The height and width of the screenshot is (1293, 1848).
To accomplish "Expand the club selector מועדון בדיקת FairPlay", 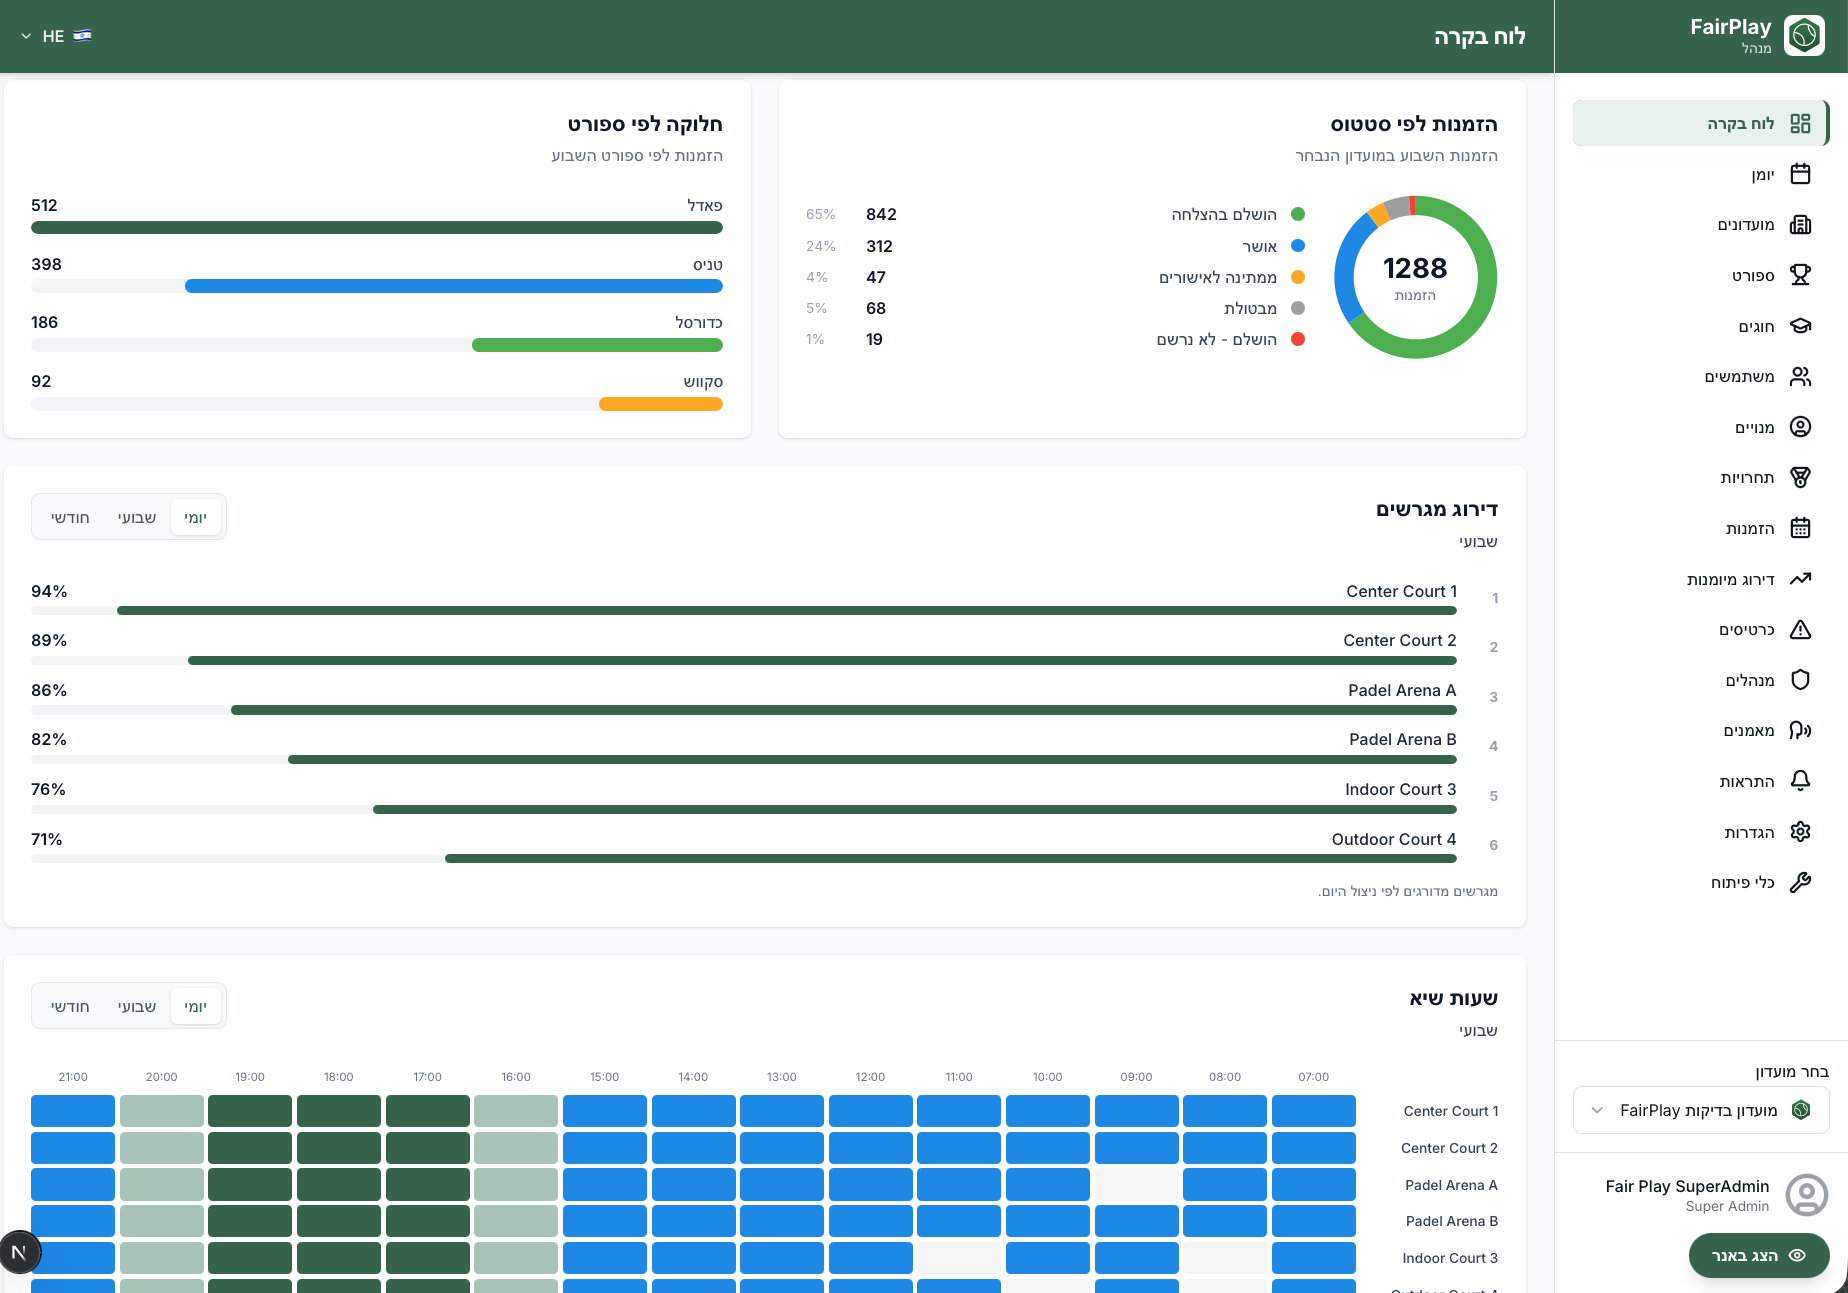I will point(1701,1110).
